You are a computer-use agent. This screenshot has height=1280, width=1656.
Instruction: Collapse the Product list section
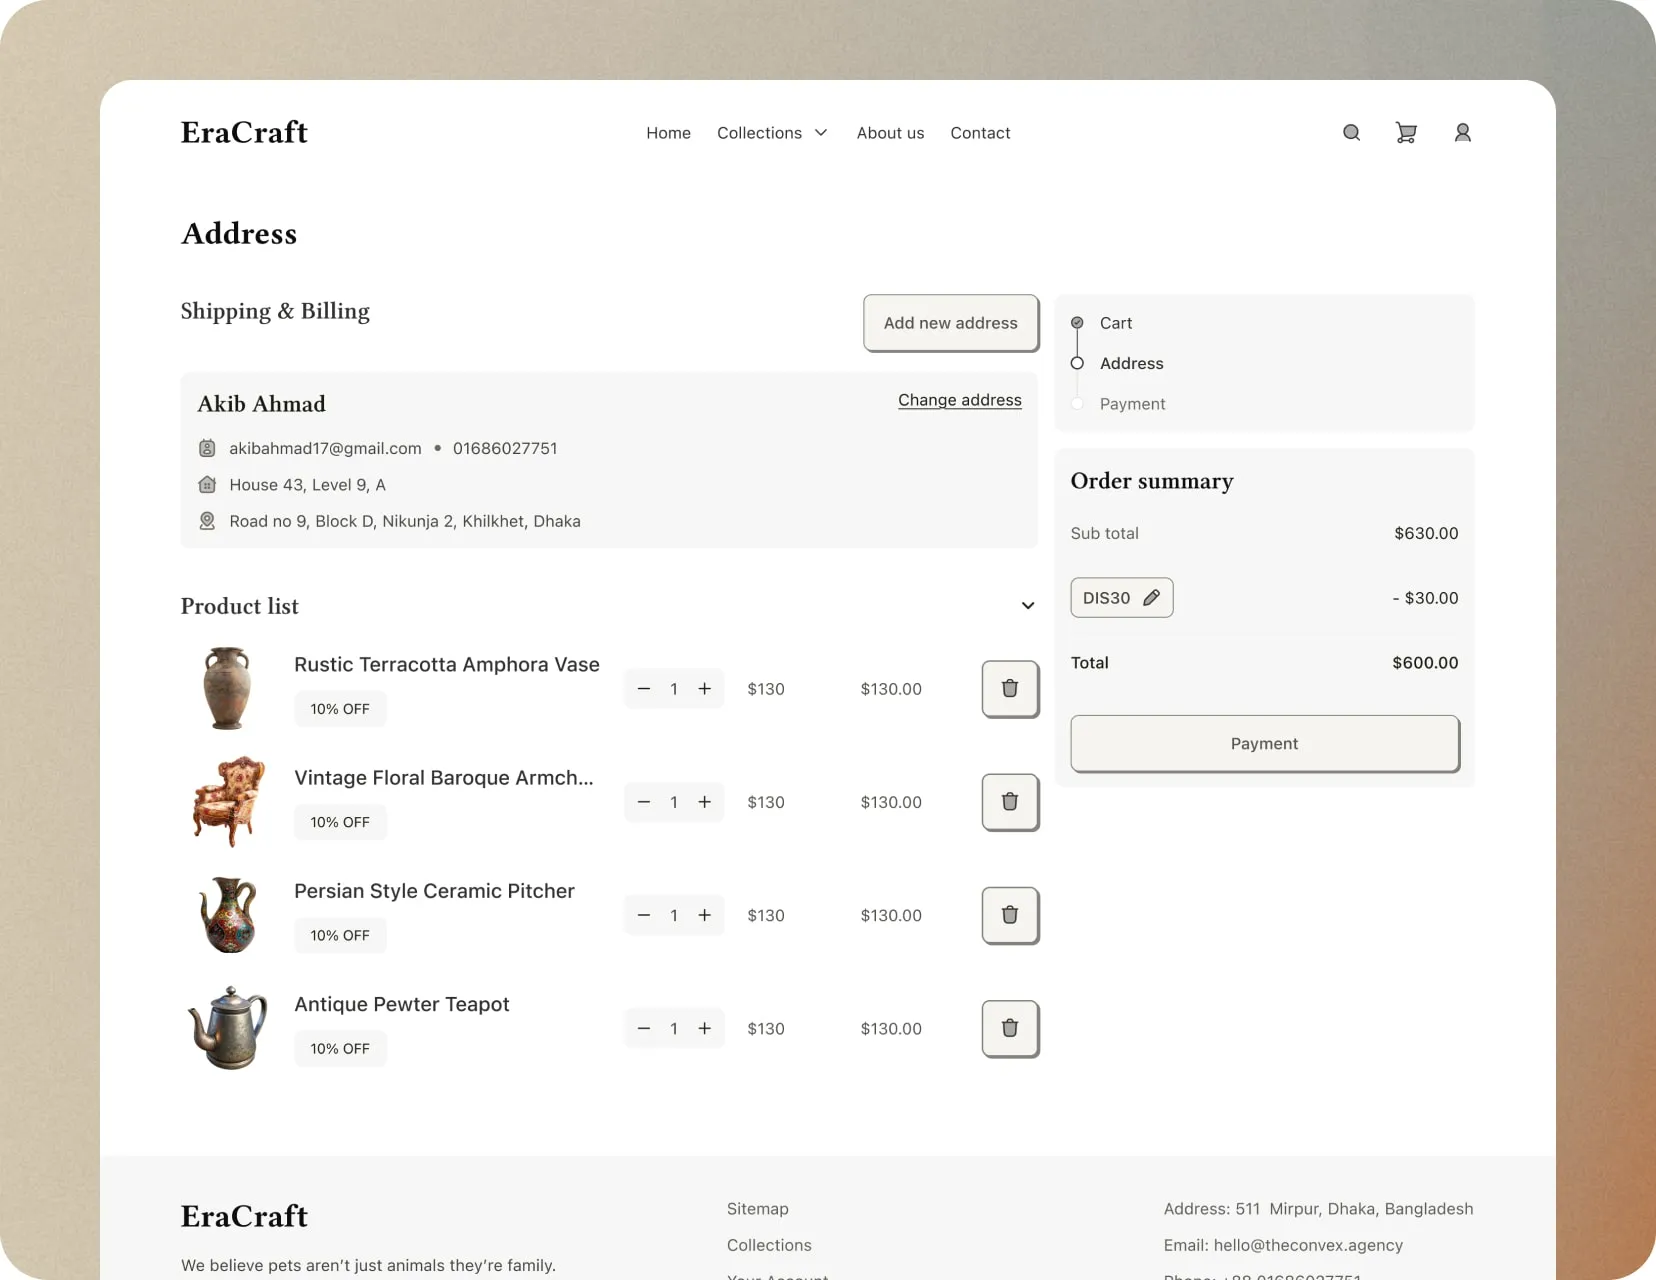(x=1027, y=606)
